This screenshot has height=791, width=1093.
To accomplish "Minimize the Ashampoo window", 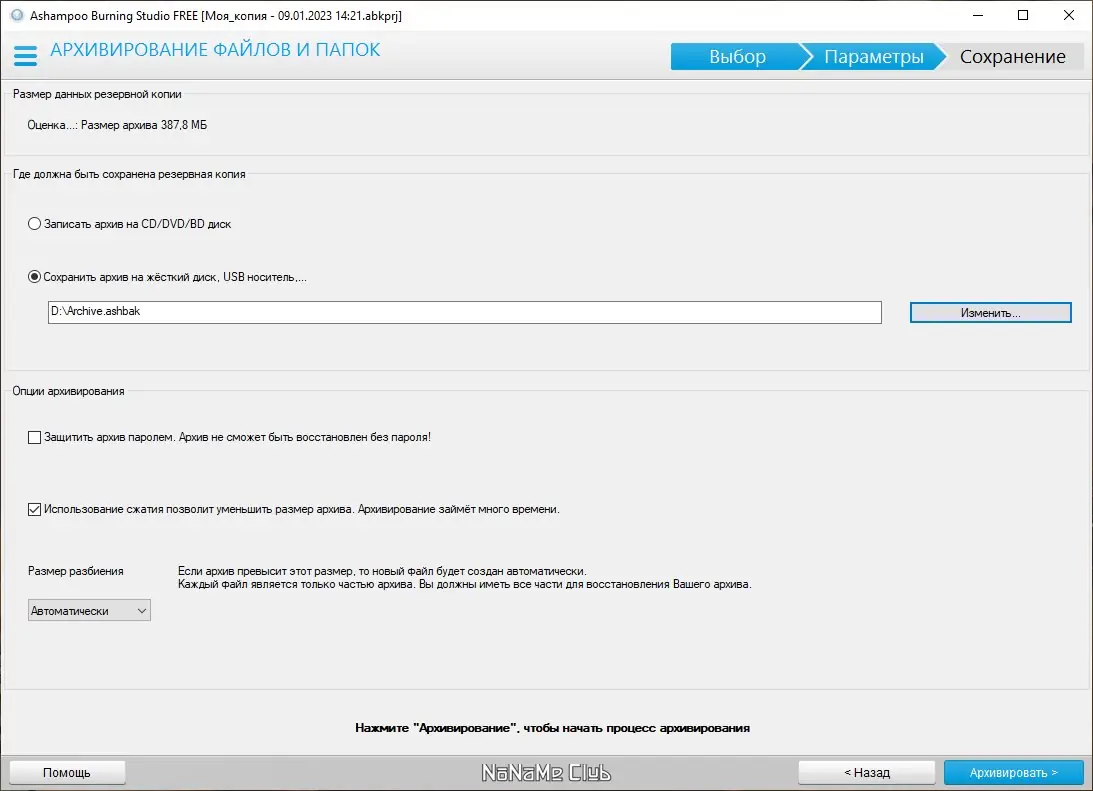I will pos(978,15).
